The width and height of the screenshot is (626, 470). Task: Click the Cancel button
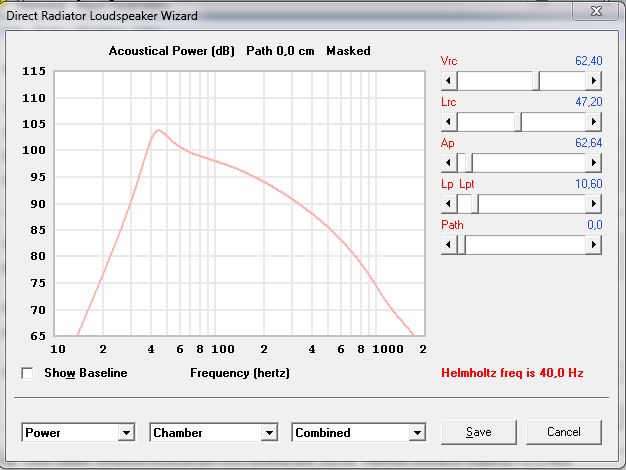564,432
